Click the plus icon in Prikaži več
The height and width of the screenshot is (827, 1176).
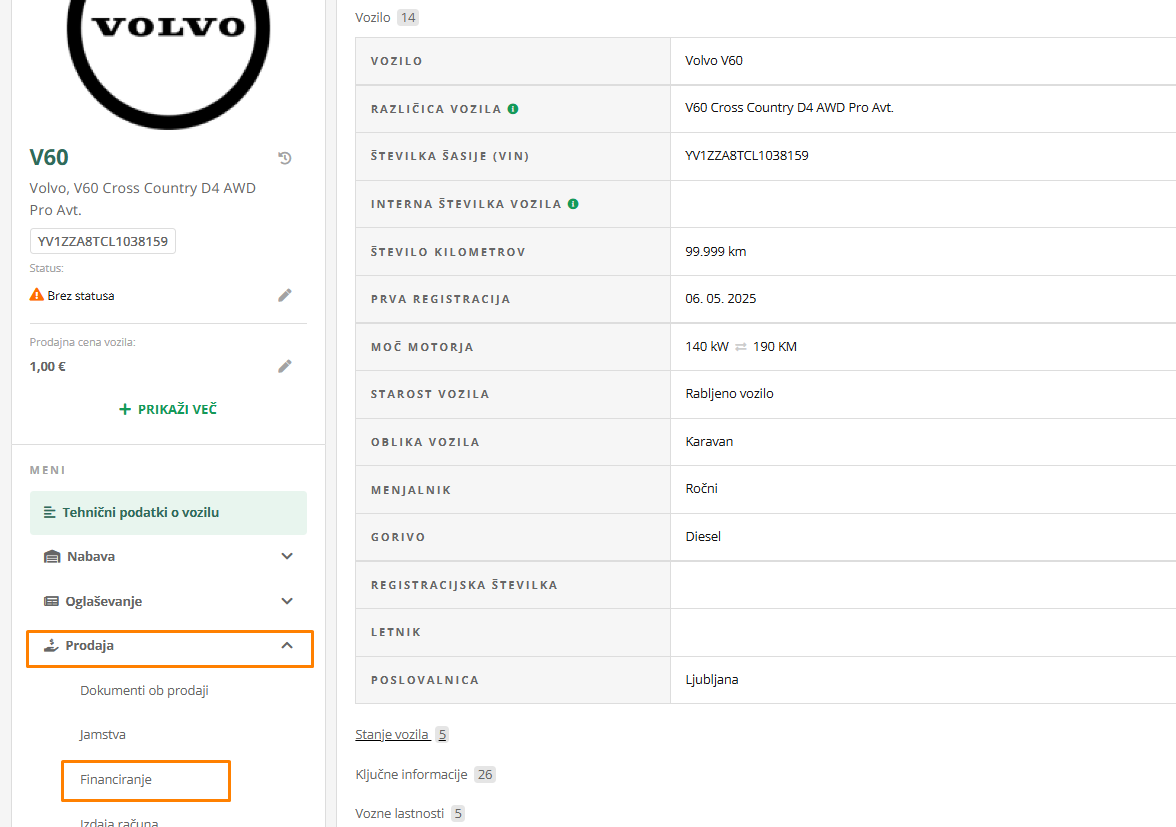(125, 409)
